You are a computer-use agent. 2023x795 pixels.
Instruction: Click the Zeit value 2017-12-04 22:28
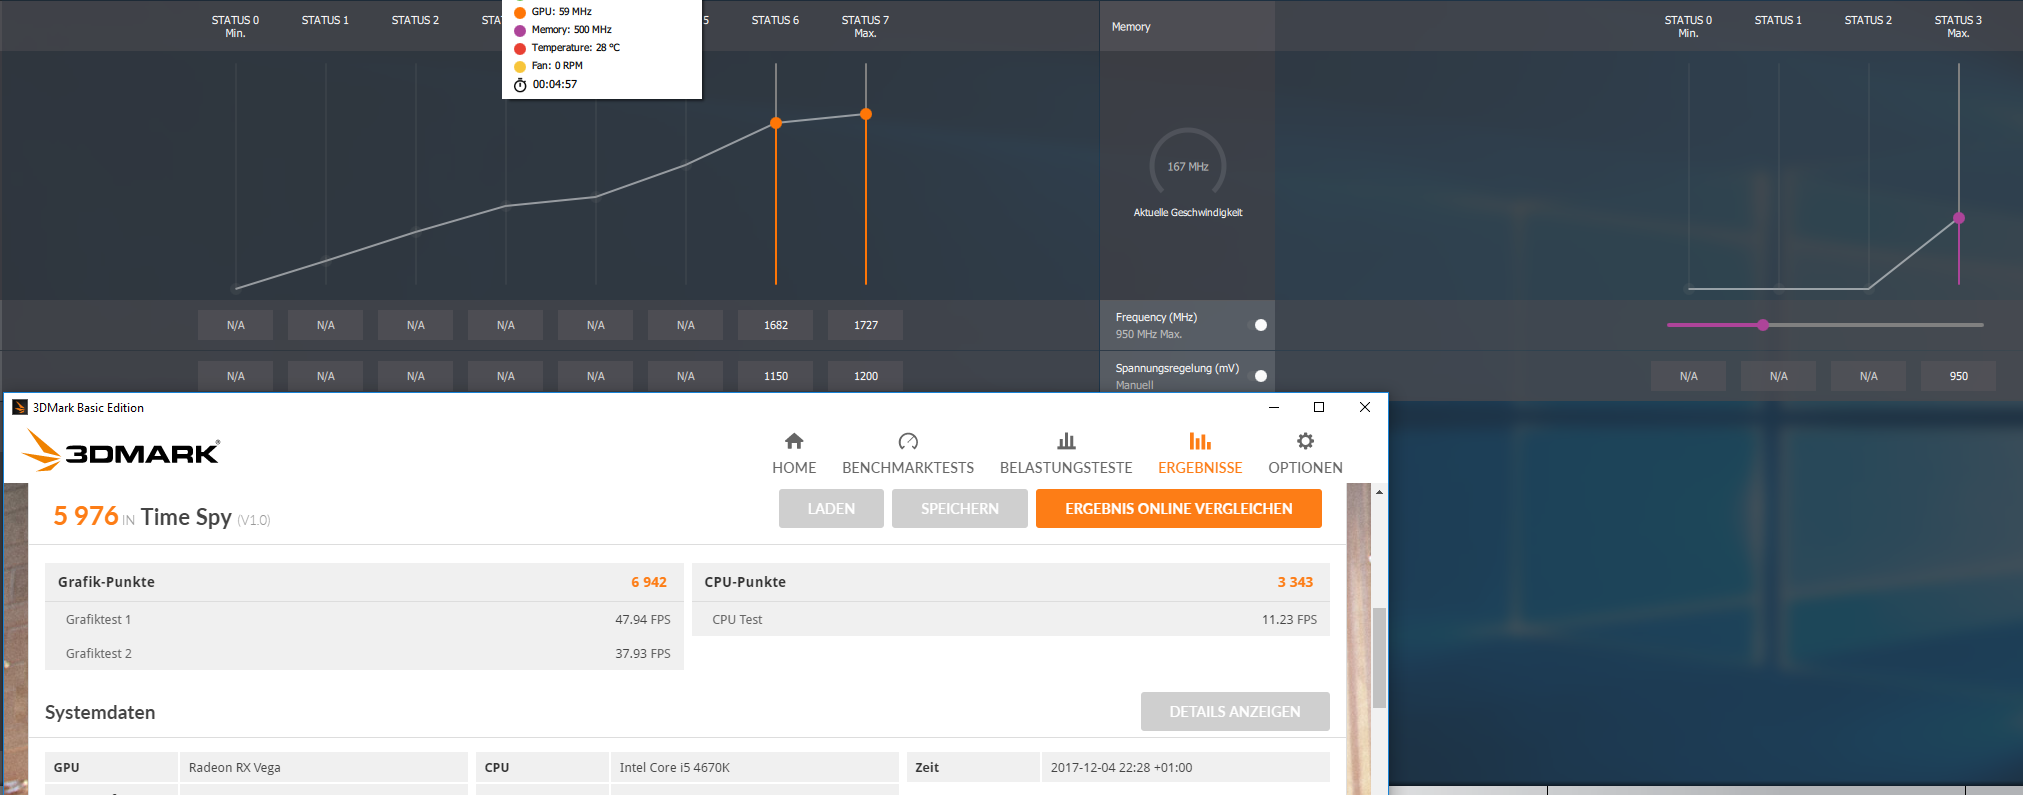1121,768
